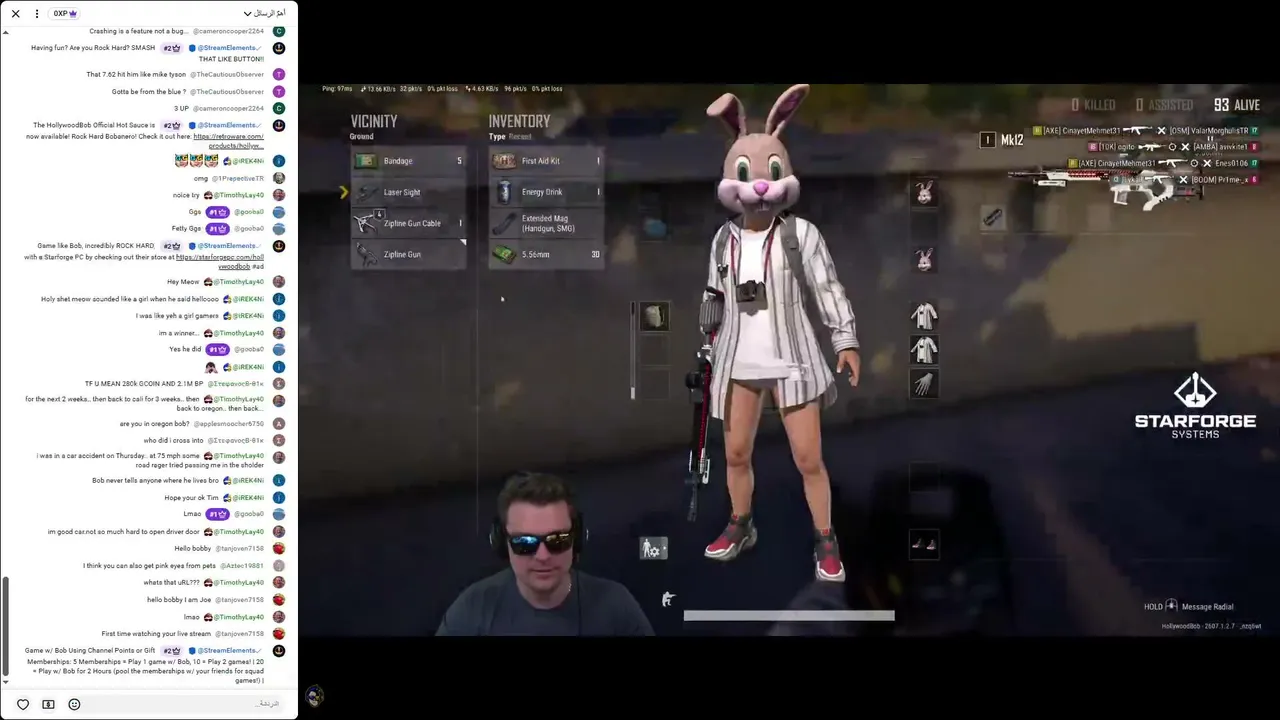The height and width of the screenshot is (720, 1280).
Task: Click the gloves equipment slot
Action: 924,383
